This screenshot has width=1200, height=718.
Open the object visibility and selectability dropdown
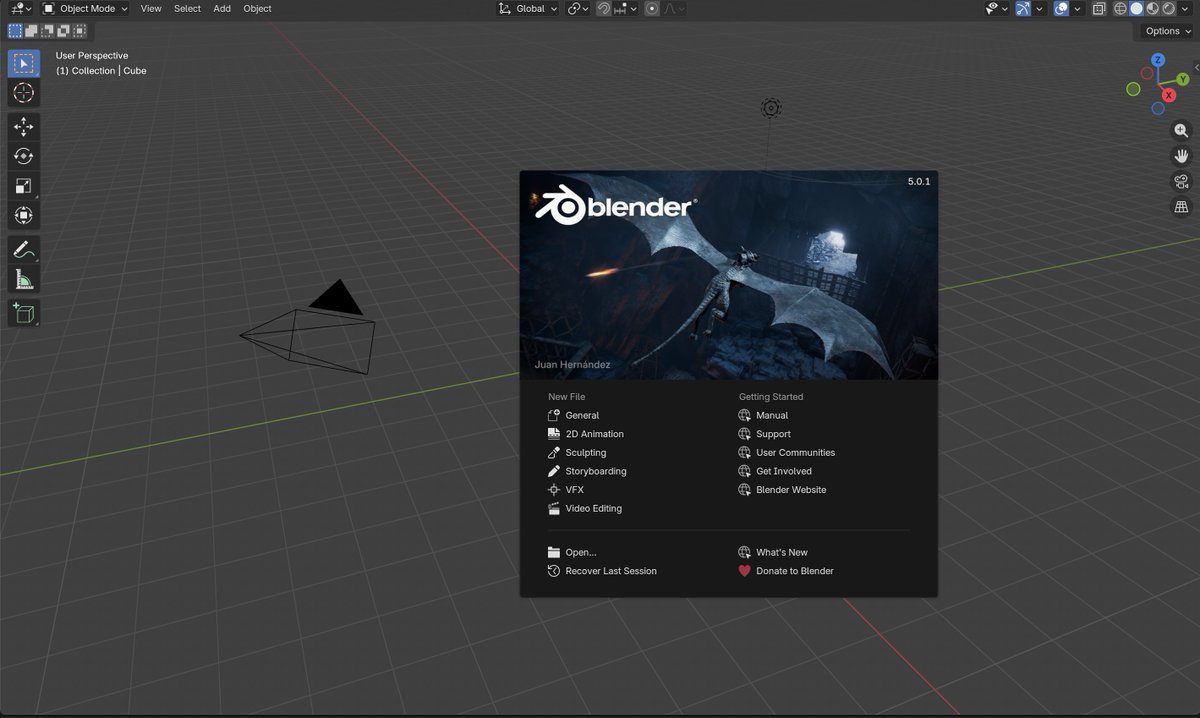pos(997,8)
